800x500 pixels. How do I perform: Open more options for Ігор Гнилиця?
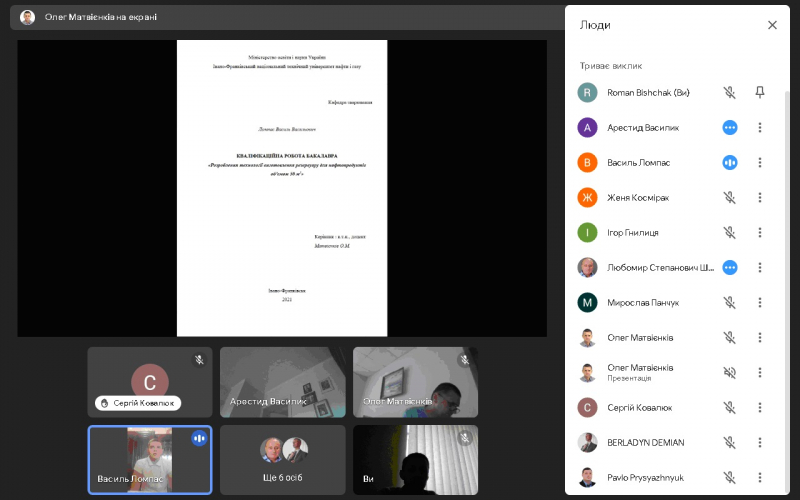coord(760,233)
